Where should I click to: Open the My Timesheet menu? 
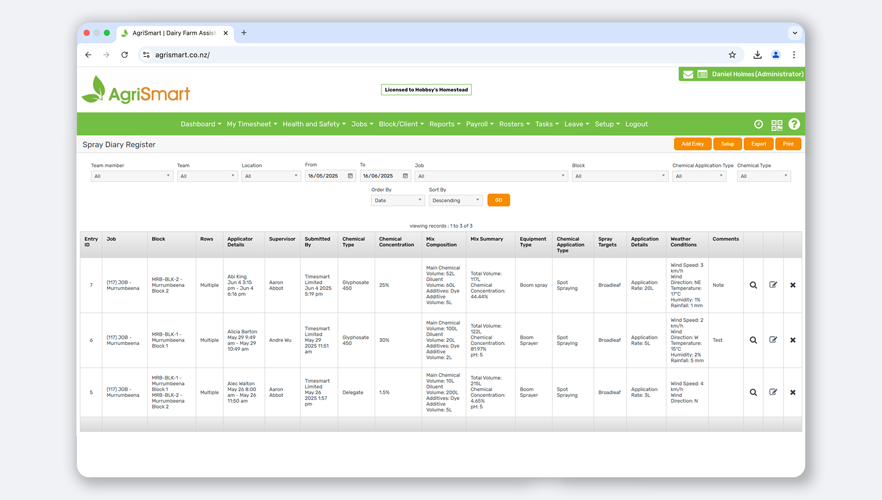click(252, 124)
